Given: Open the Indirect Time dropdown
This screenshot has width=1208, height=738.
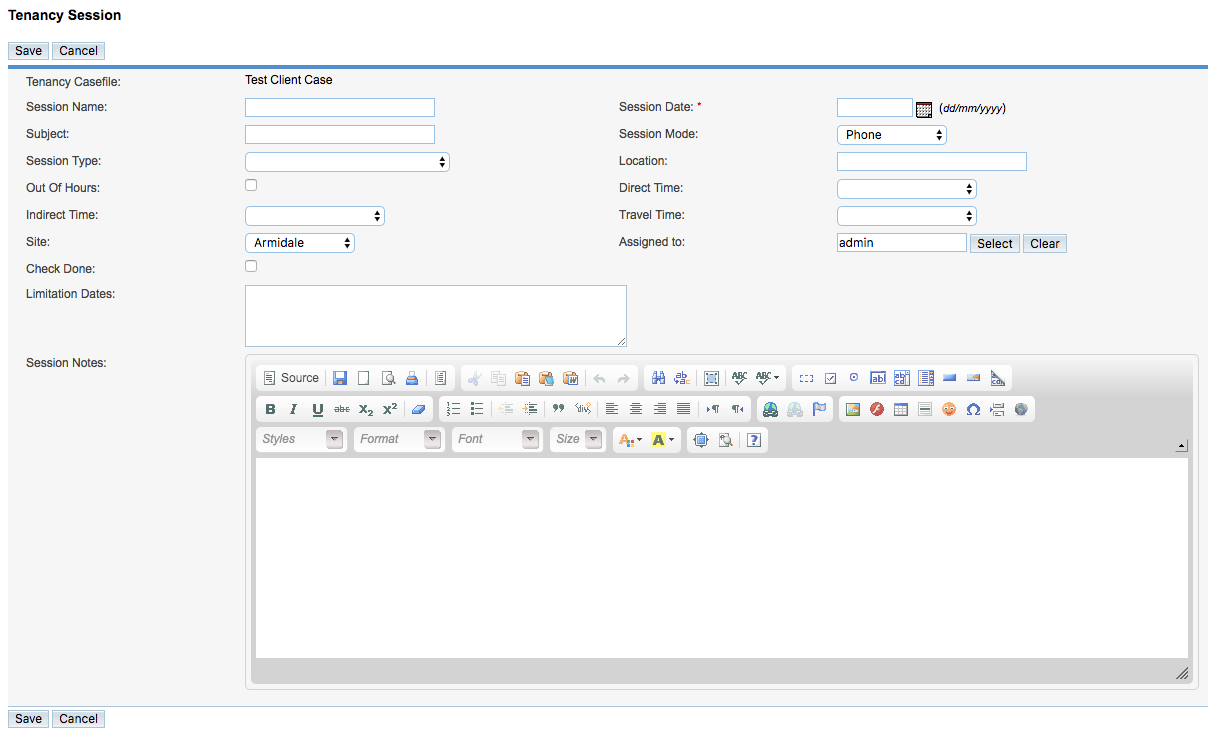Looking at the screenshot, I should [315, 216].
